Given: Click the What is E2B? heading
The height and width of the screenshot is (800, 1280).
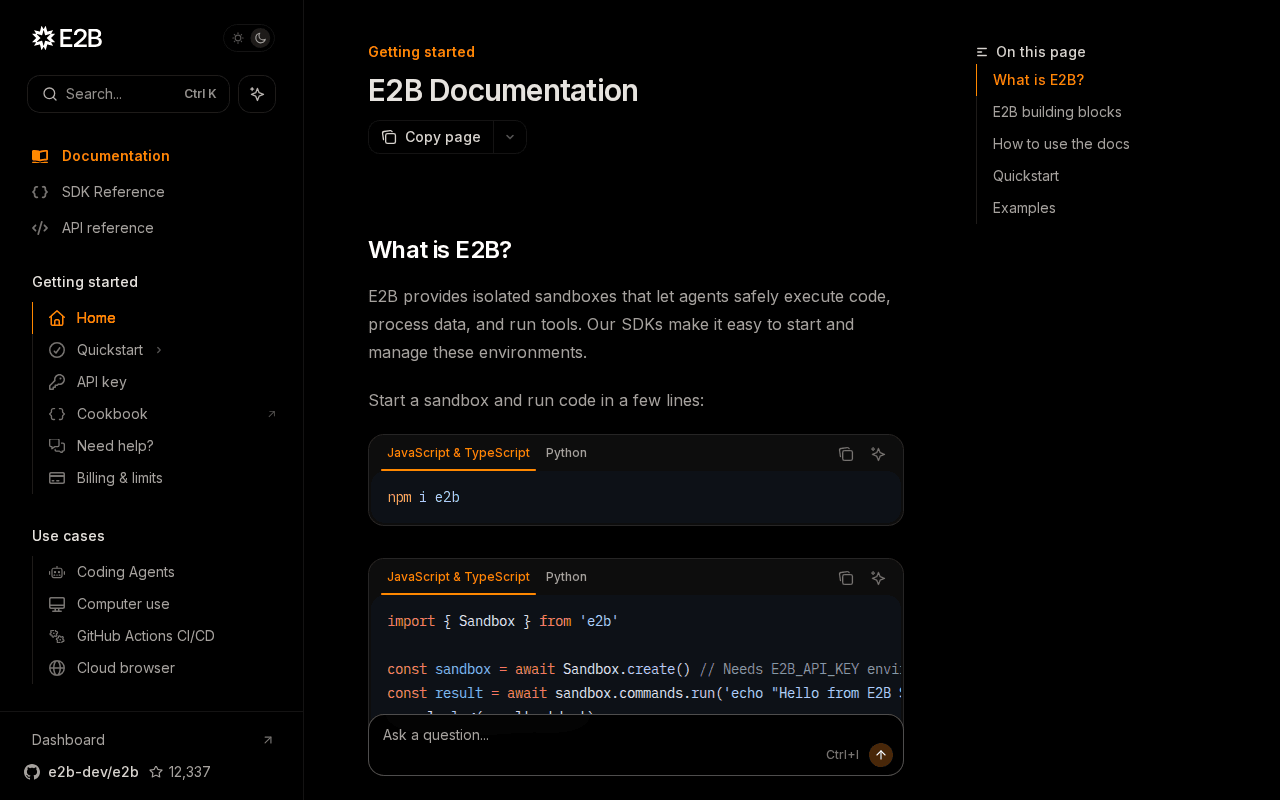Looking at the screenshot, I should pyautogui.click(x=440, y=250).
